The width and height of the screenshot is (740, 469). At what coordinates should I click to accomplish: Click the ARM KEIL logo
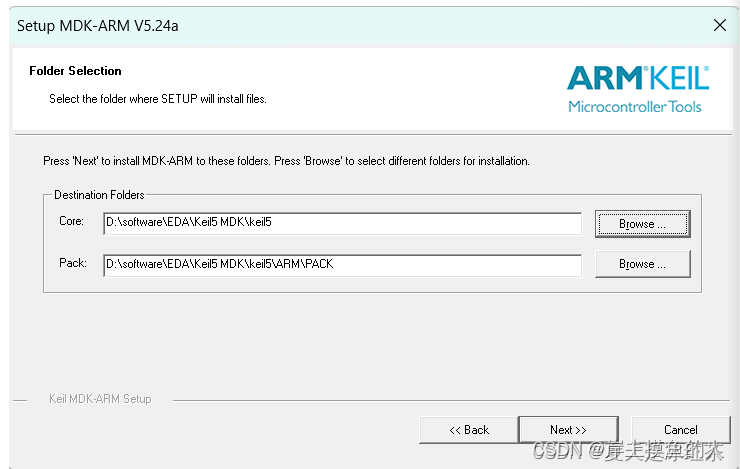638,78
